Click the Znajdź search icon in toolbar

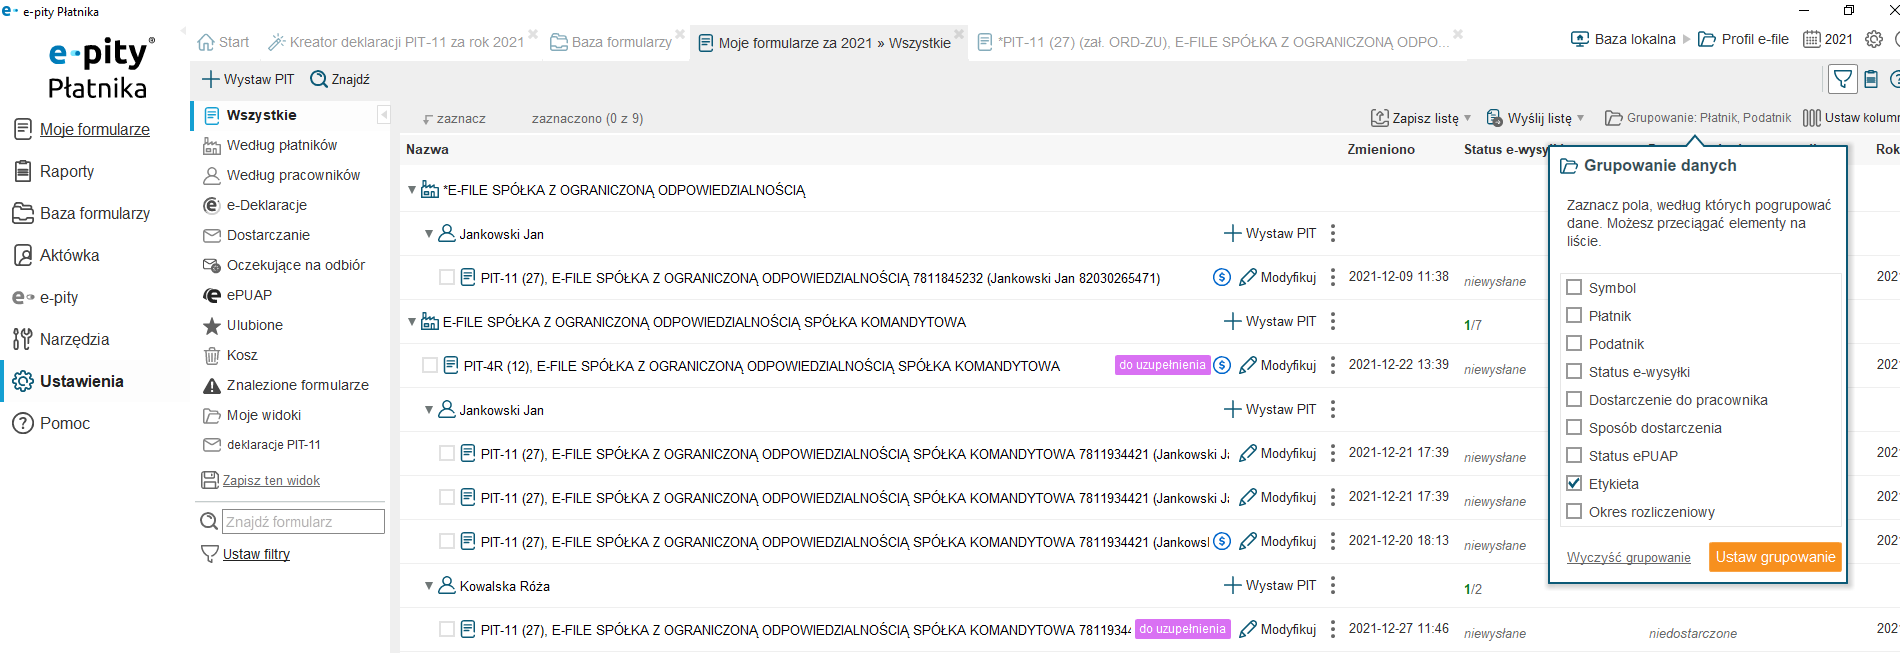(340, 79)
